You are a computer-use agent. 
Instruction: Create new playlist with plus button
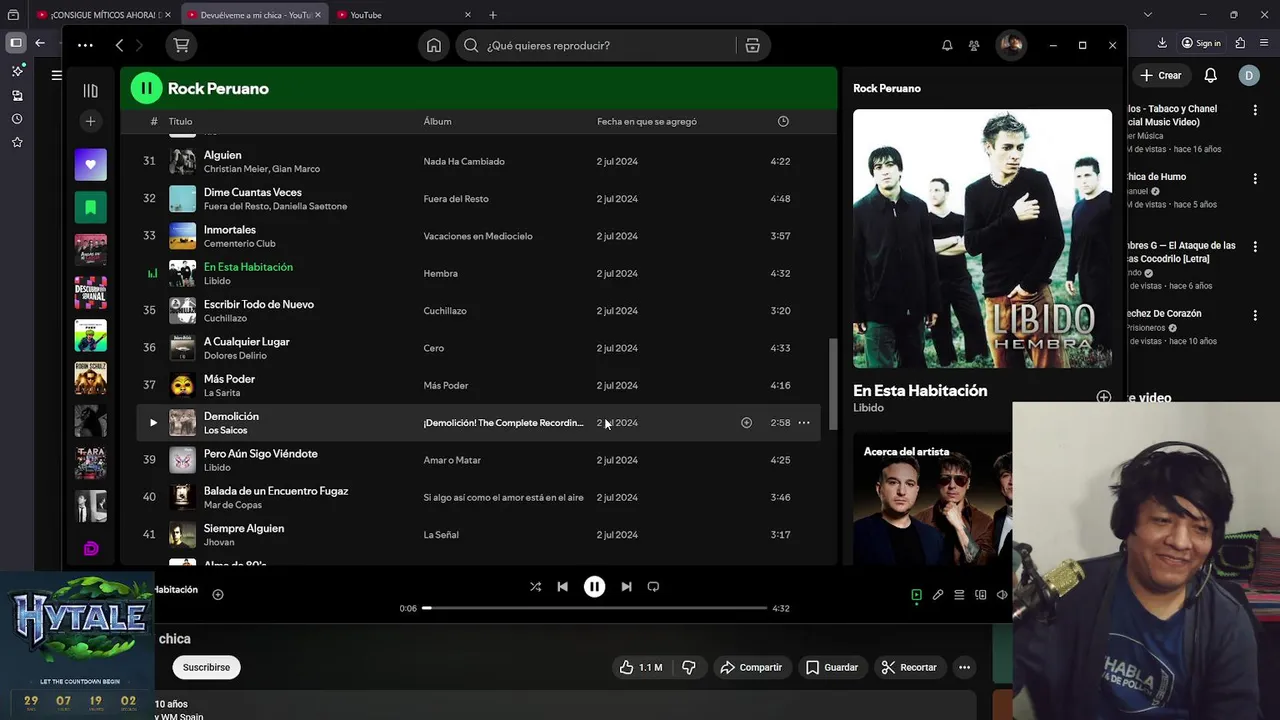pyautogui.click(x=90, y=121)
